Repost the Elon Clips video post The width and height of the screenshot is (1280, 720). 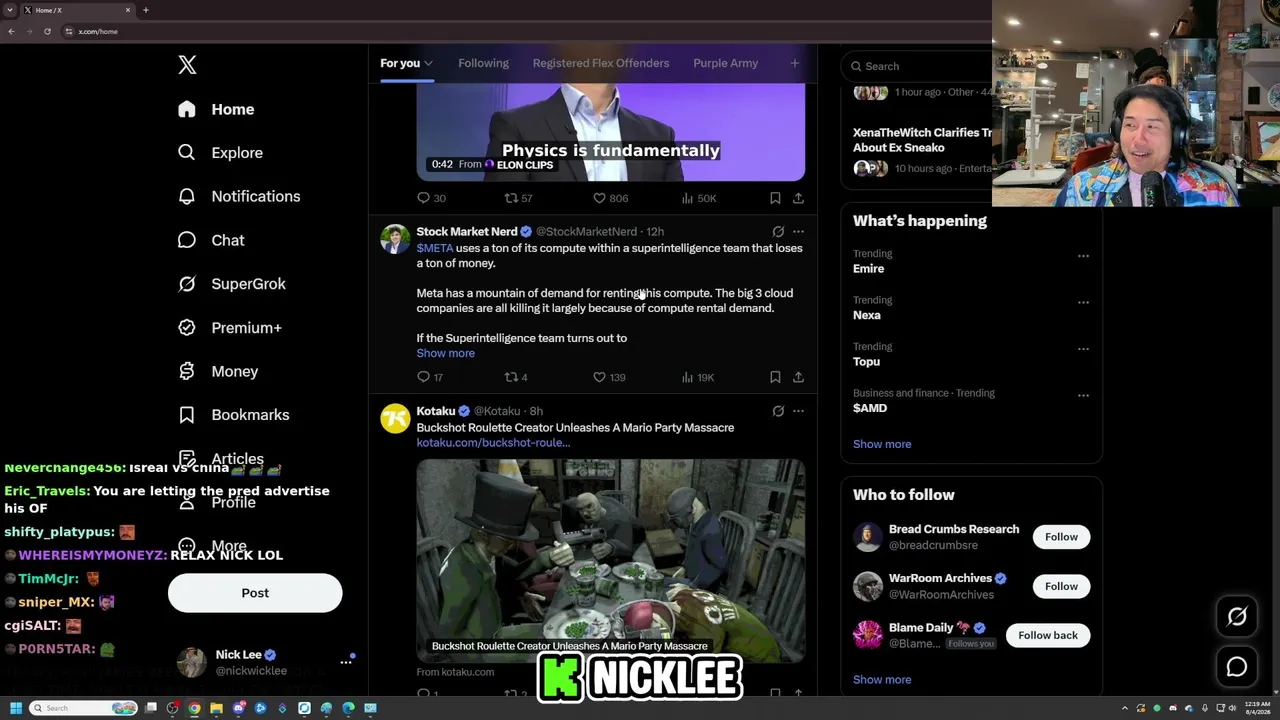511,198
